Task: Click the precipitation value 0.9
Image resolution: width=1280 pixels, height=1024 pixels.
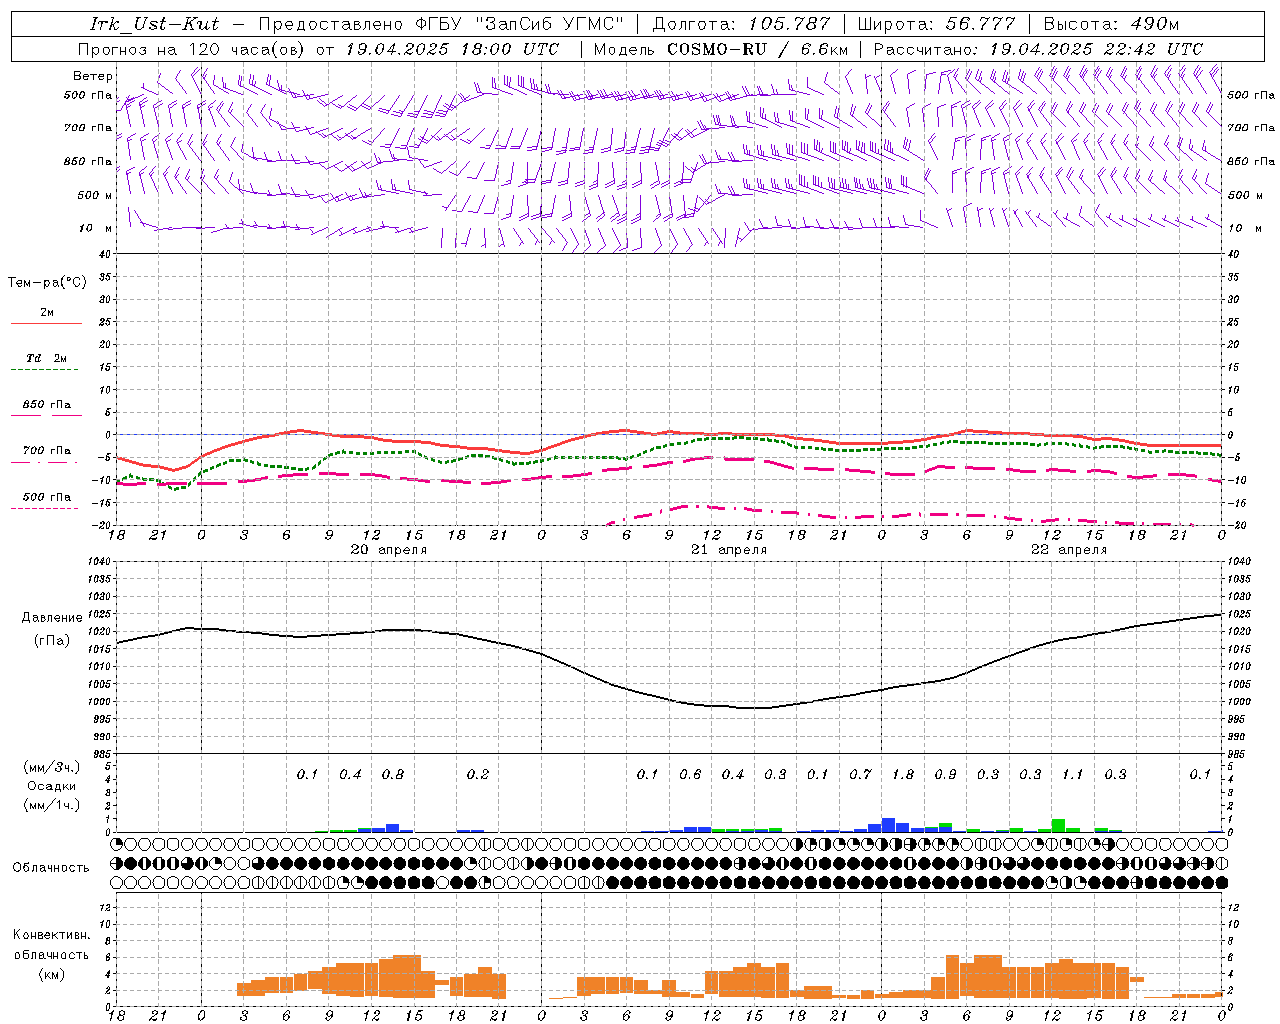Action: (x=945, y=774)
